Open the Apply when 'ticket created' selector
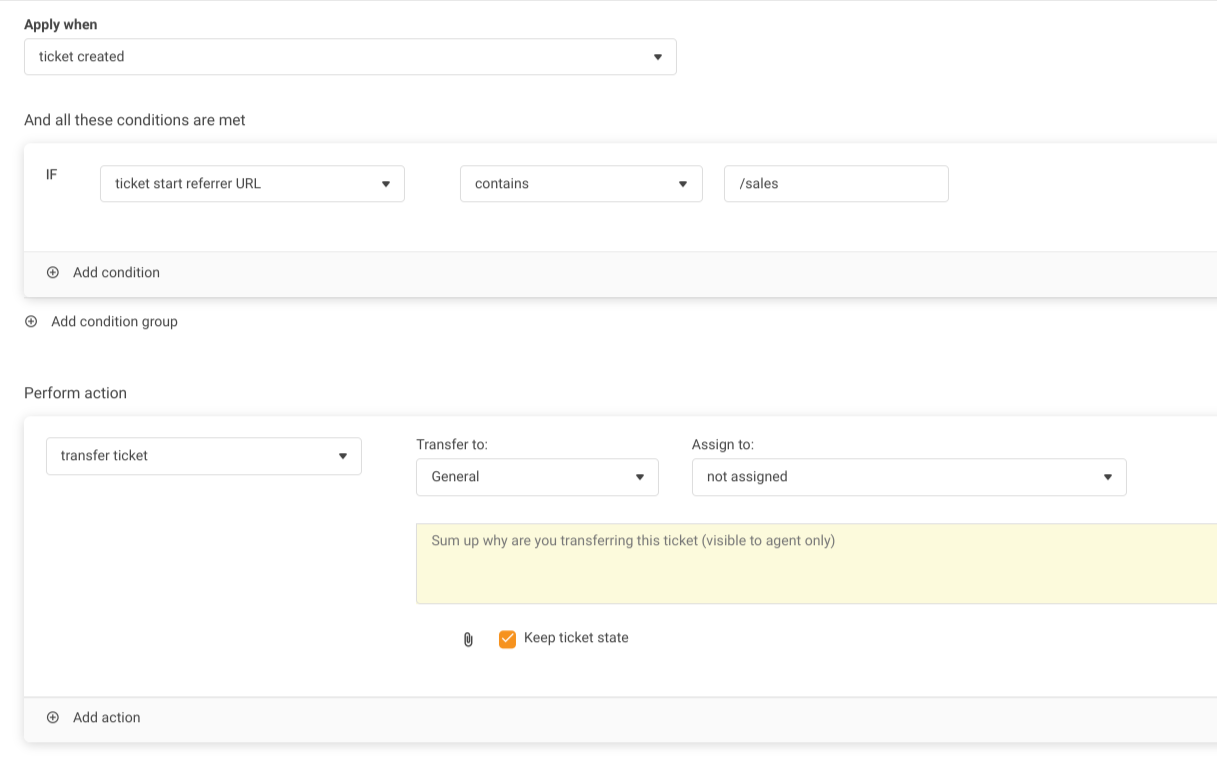This screenshot has height=780, width=1217. [350, 57]
